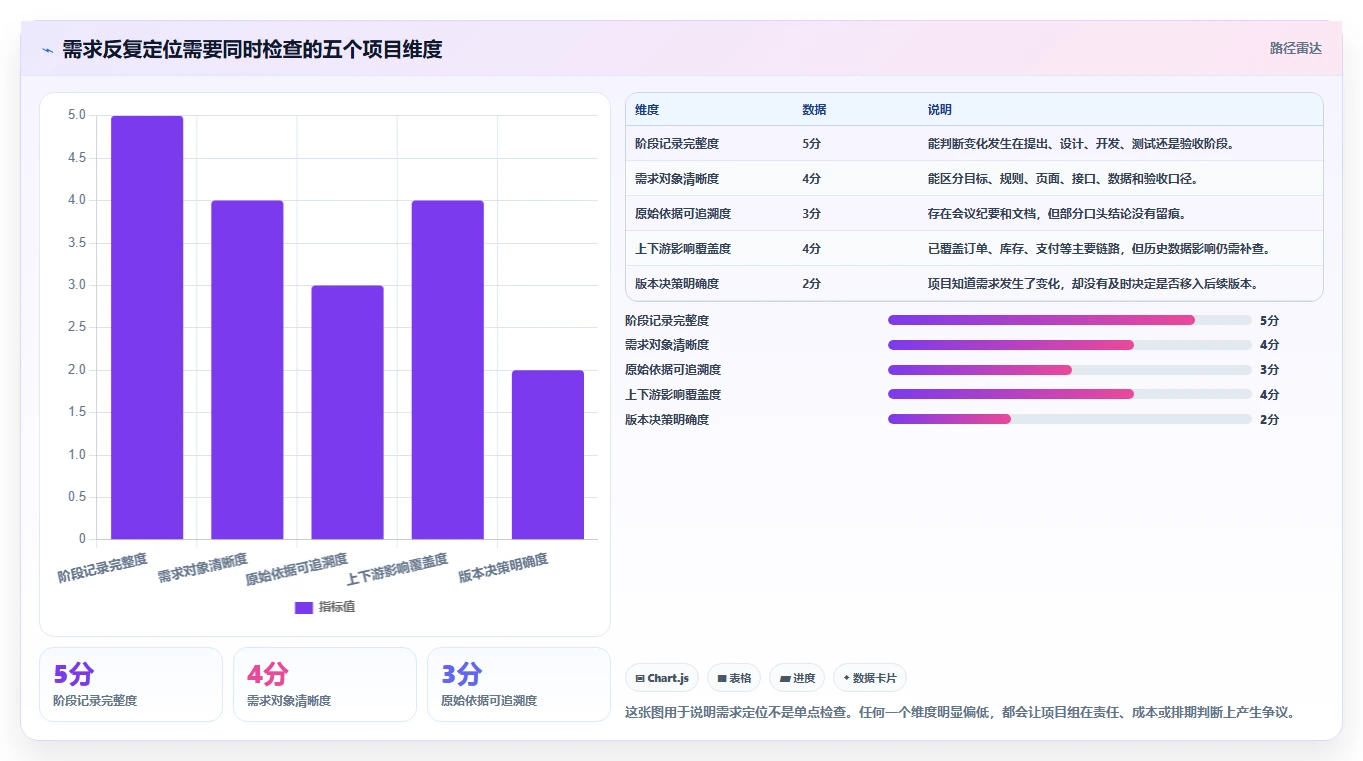Select the 原始依据可追溯度 table row cell
This screenshot has width=1363, height=761.
pyautogui.click(x=683, y=214)
